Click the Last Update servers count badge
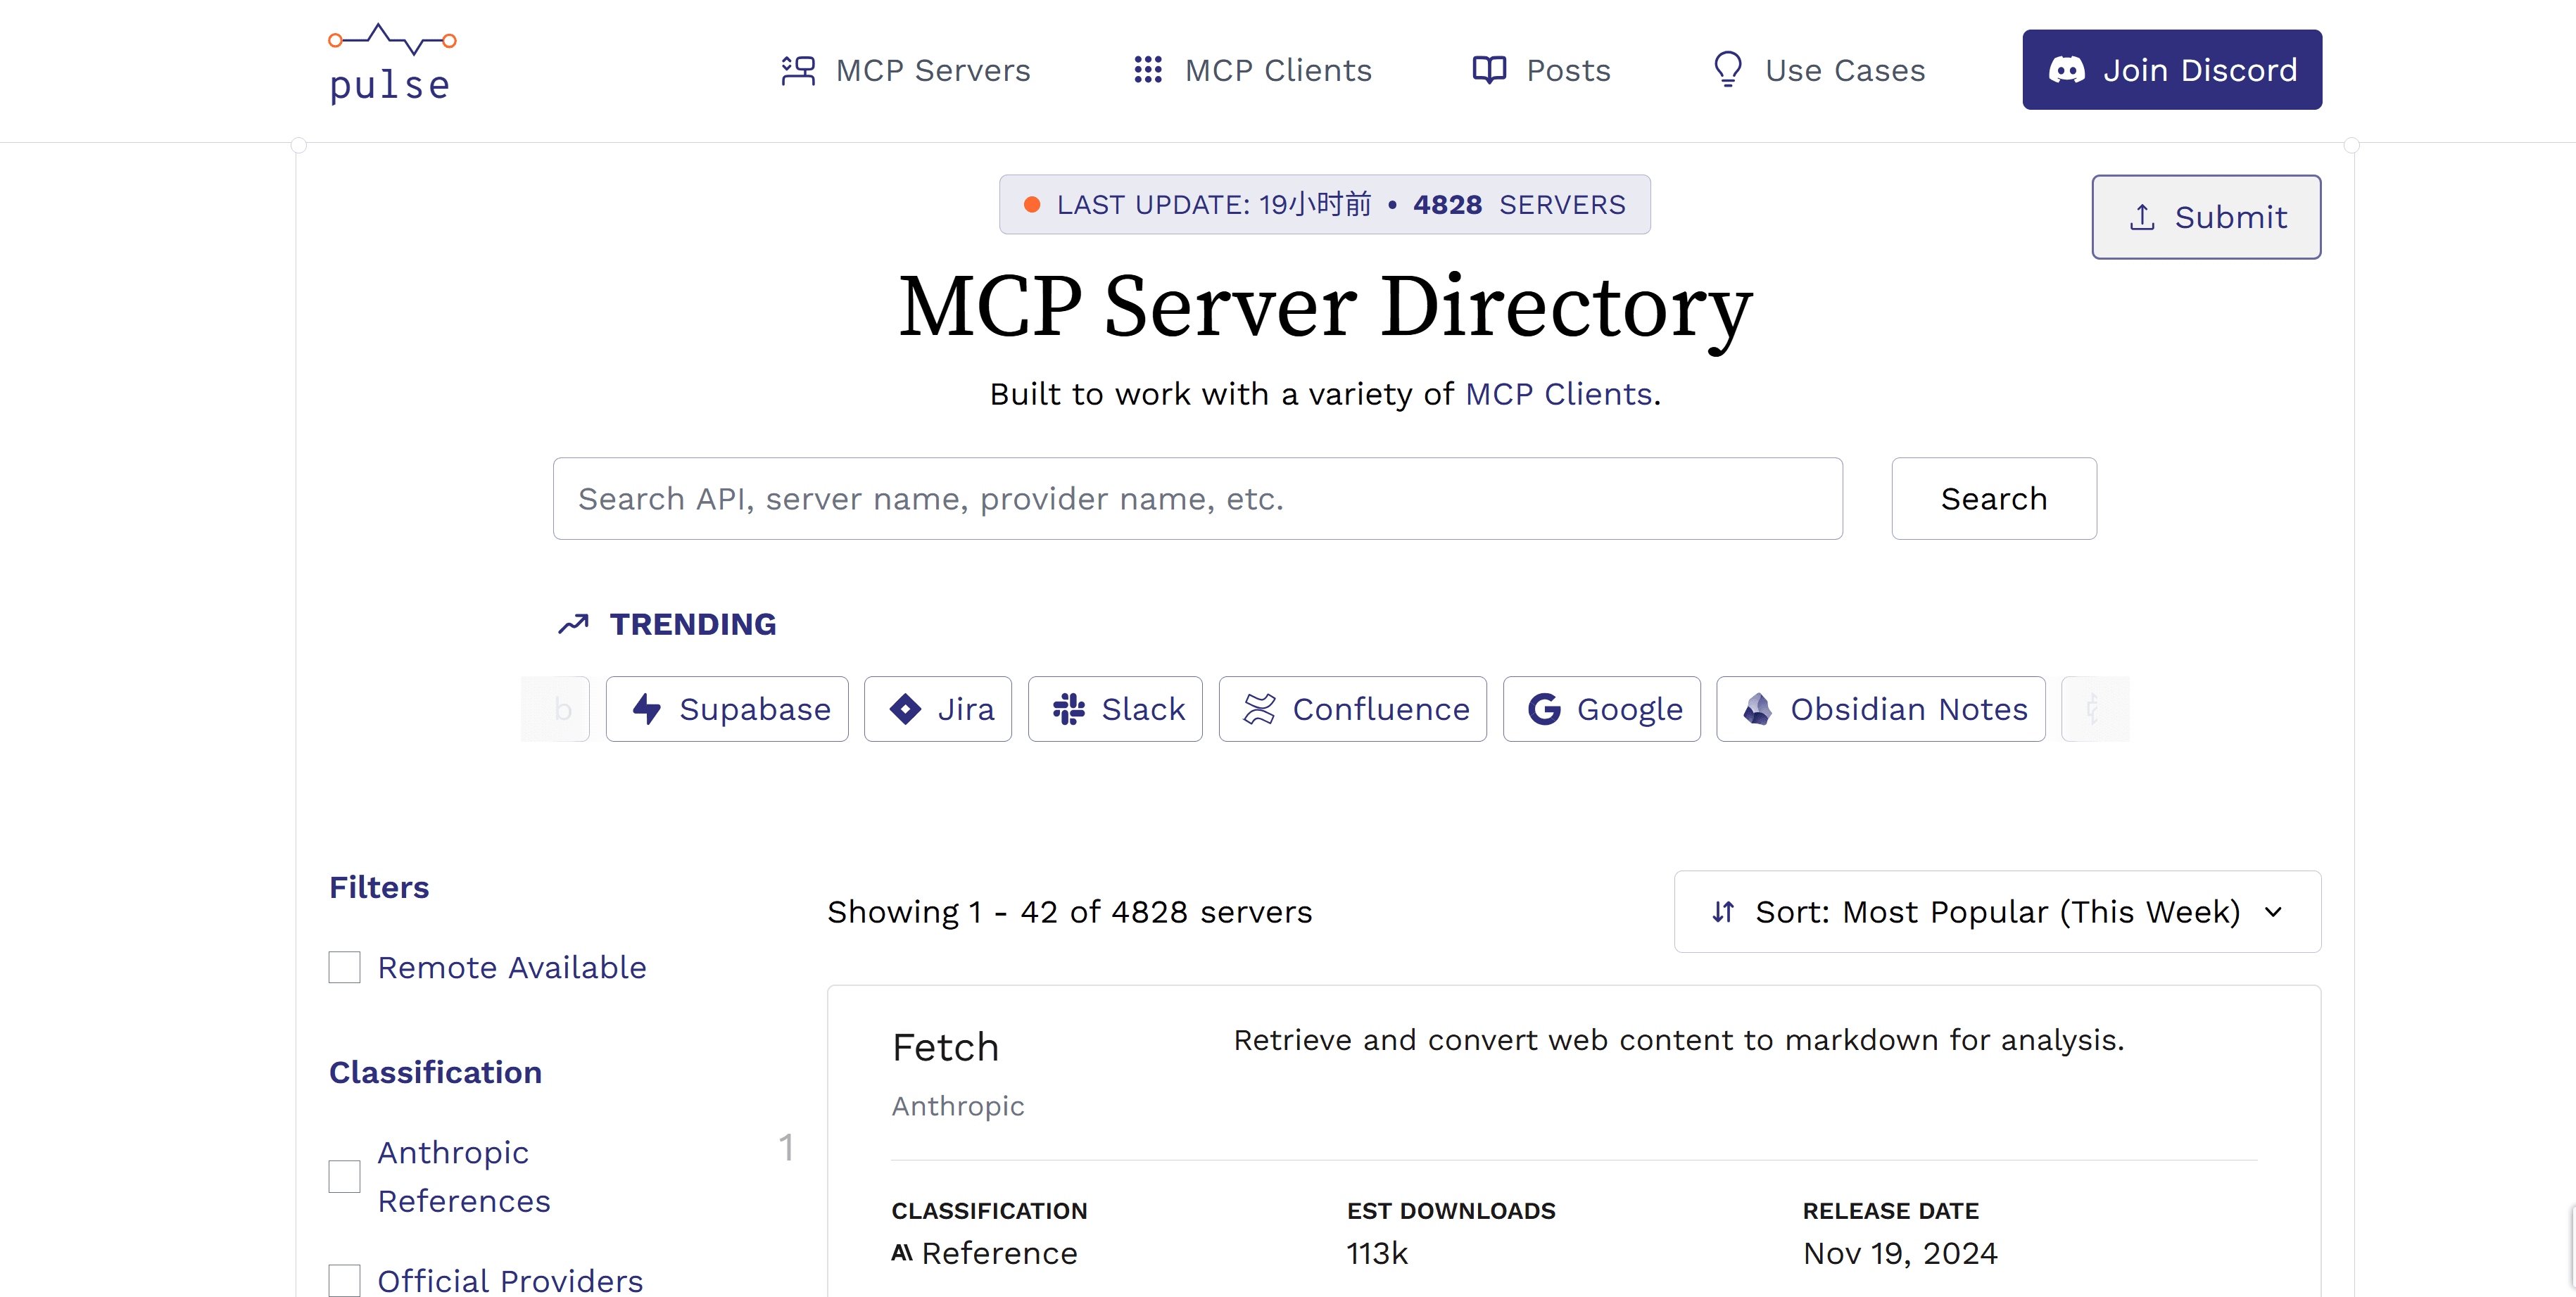 click(1324, 205)
